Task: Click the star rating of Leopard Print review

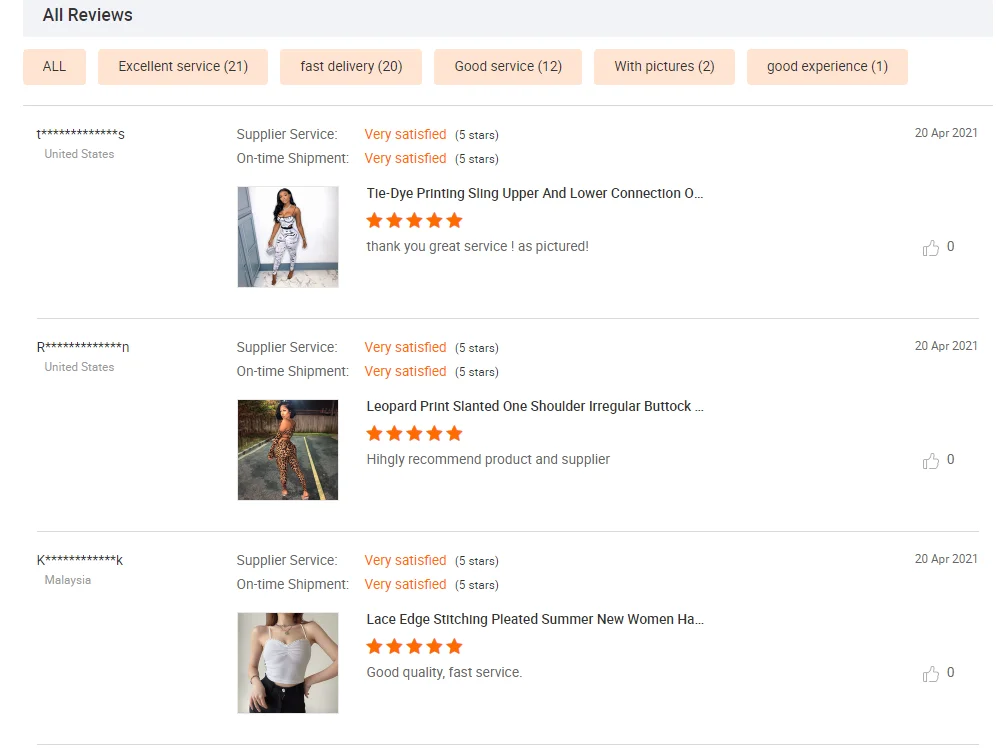Action: (x=414, y=433)
